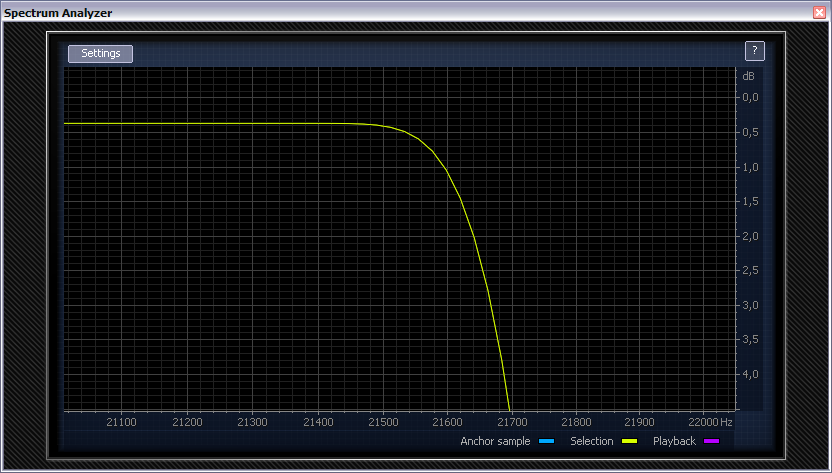Viewport: 832px width, 473px height.
Task: Click the dB unit label on axis
Action: coord(748,76)
